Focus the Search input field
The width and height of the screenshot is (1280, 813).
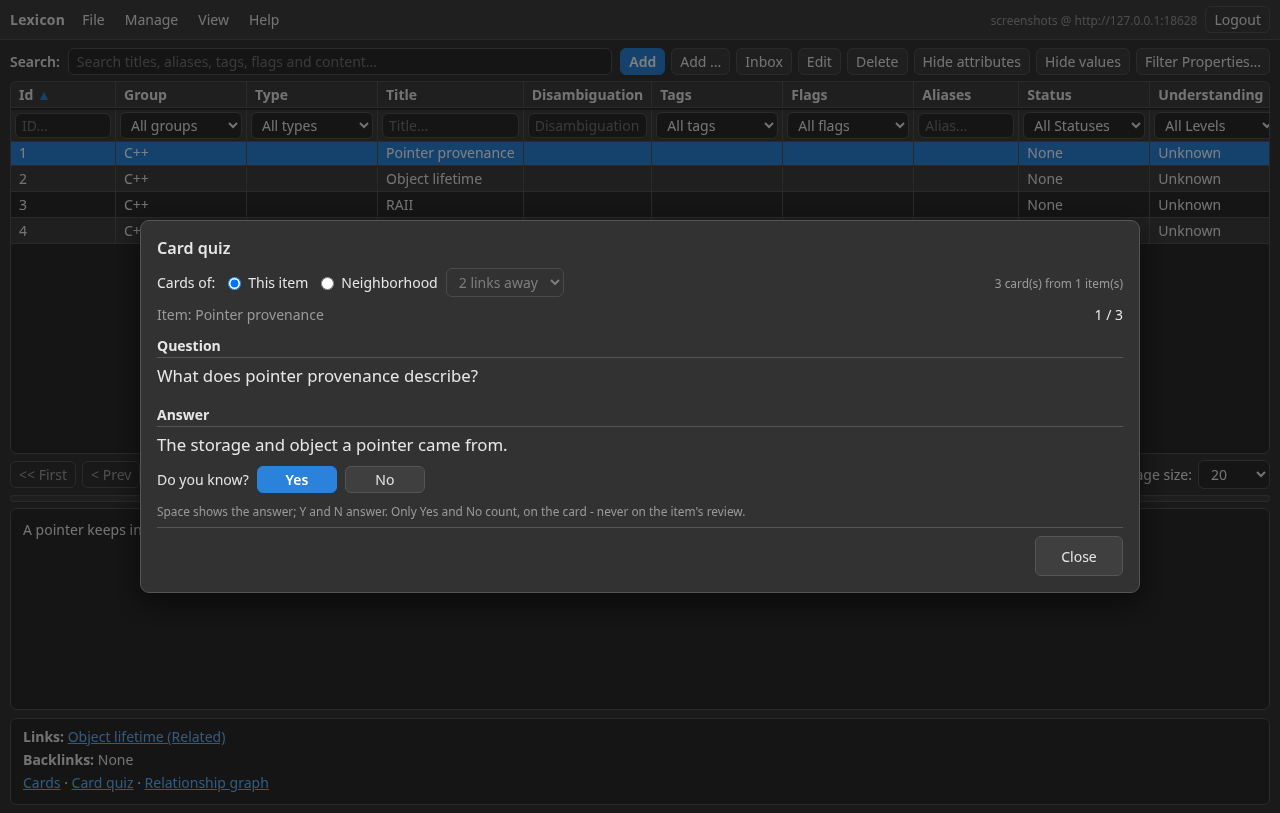coord(340,62)
